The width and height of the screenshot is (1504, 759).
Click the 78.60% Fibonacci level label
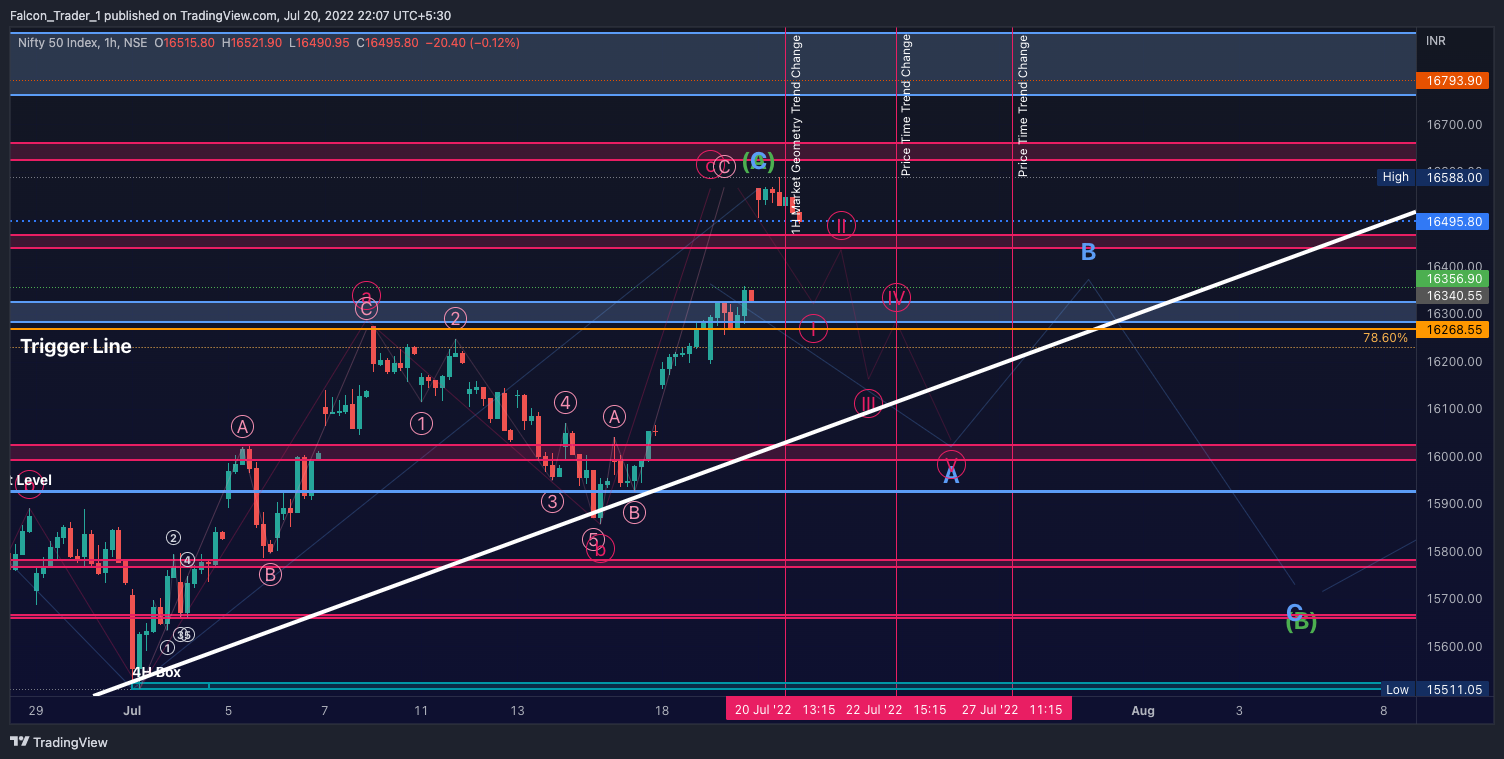click(1385, 338)
